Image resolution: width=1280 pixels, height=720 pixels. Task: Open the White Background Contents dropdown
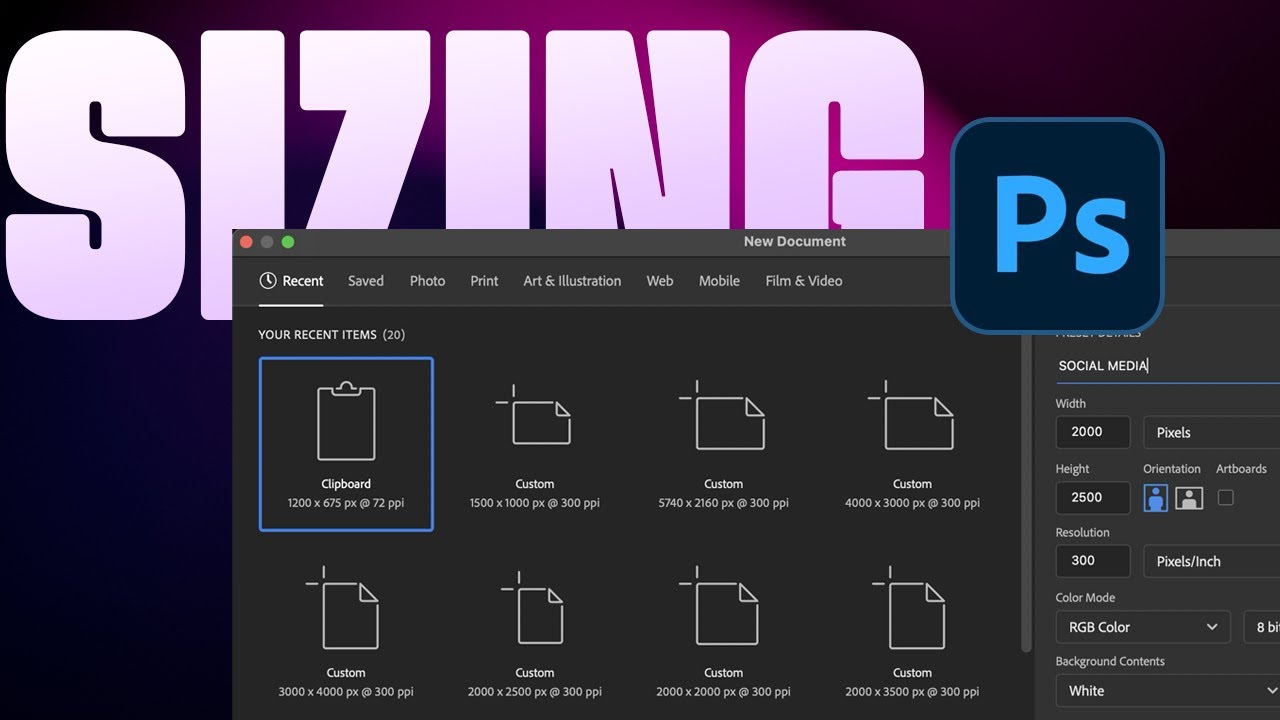[x=1168, y=691]
